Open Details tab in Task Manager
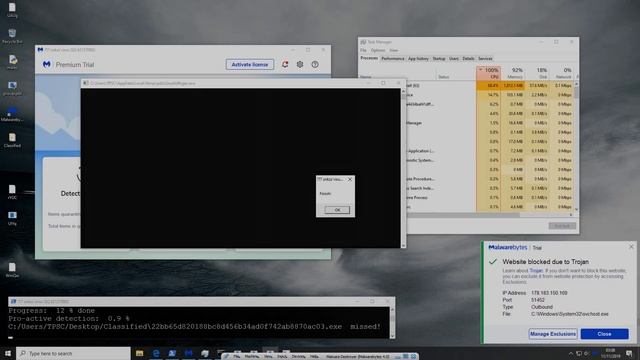 click(469, 59)
